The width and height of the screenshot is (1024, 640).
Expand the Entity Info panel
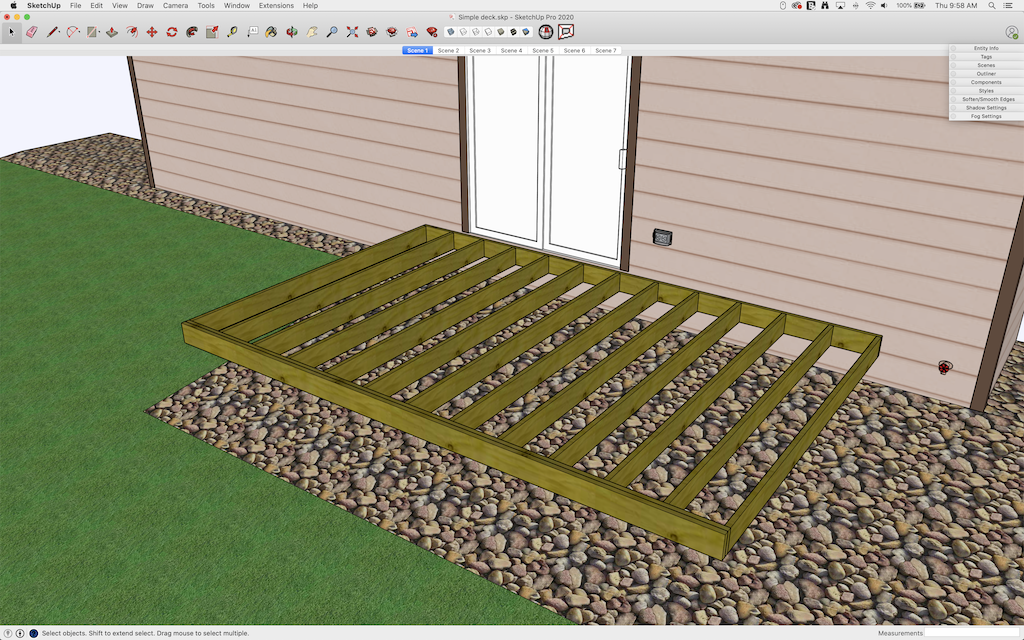[x=986, y=48]
